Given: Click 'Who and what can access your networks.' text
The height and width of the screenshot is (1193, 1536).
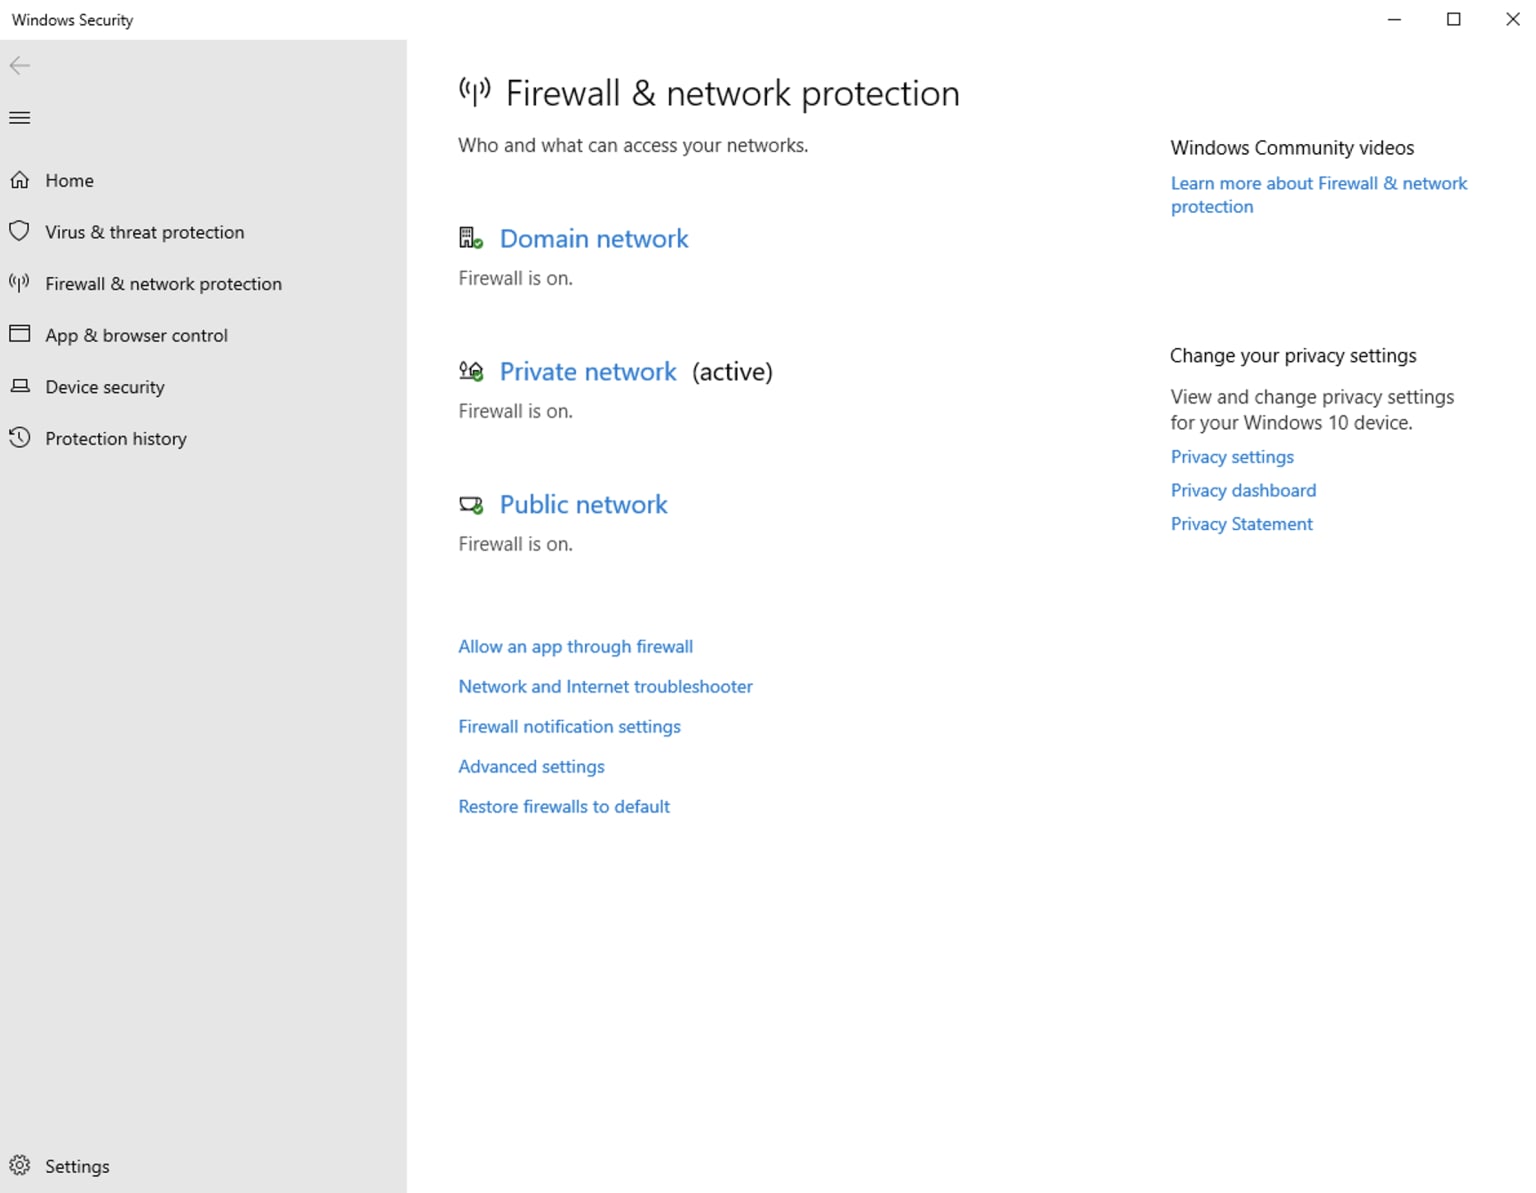Looking at the screenshot, I should 633,145.
